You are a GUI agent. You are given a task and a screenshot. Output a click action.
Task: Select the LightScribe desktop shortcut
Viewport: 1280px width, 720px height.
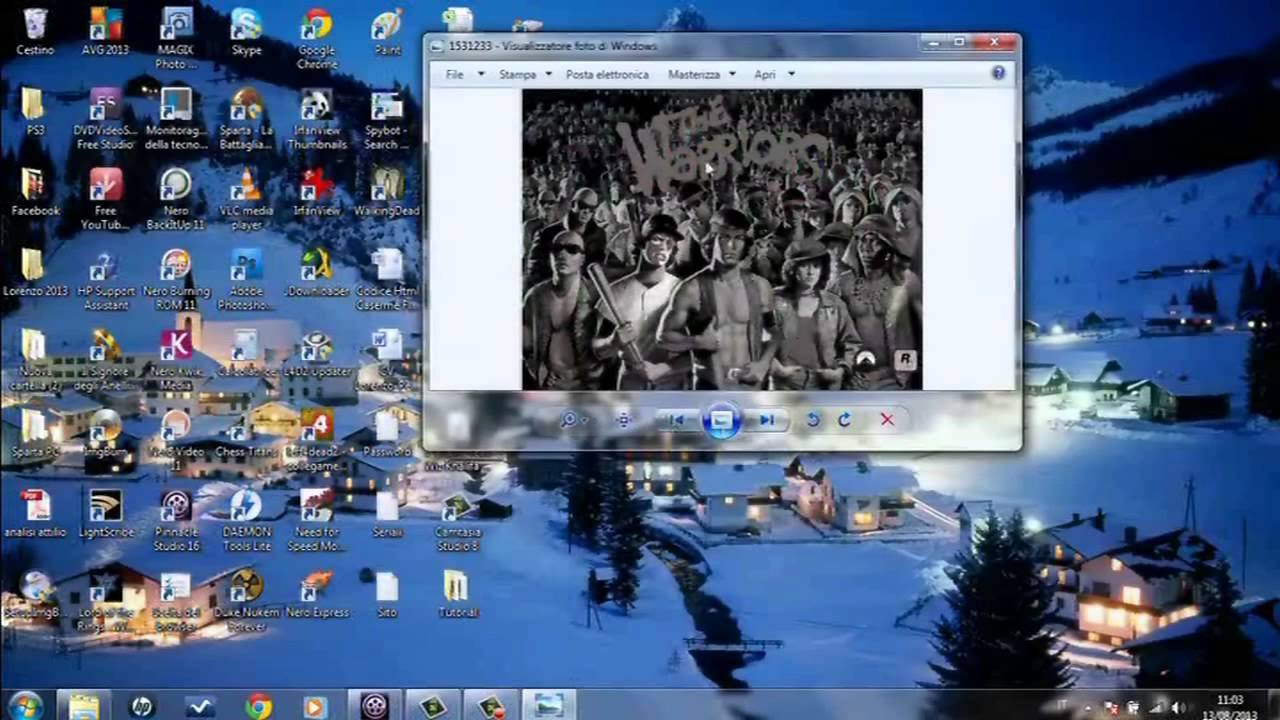coord(105,515)
